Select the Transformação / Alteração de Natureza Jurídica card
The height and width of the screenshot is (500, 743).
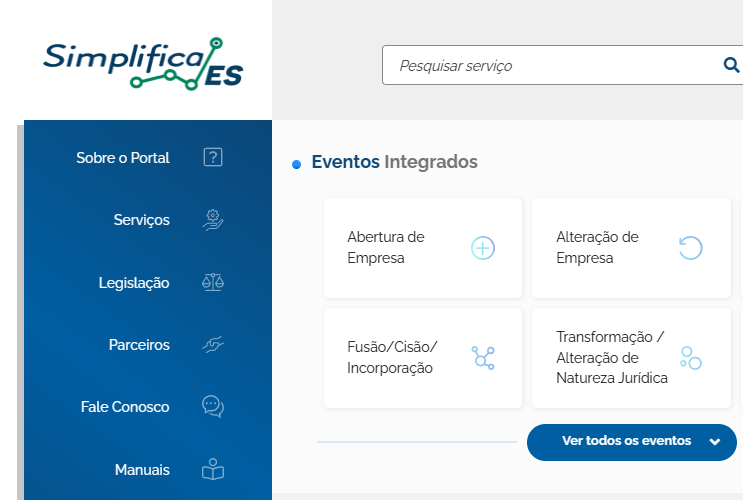(631, 358)
